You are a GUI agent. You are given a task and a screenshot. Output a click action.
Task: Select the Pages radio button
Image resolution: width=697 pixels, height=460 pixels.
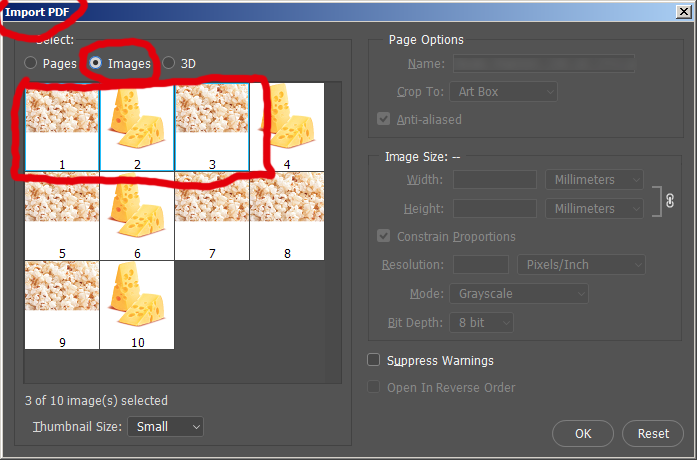coord(32,63)
